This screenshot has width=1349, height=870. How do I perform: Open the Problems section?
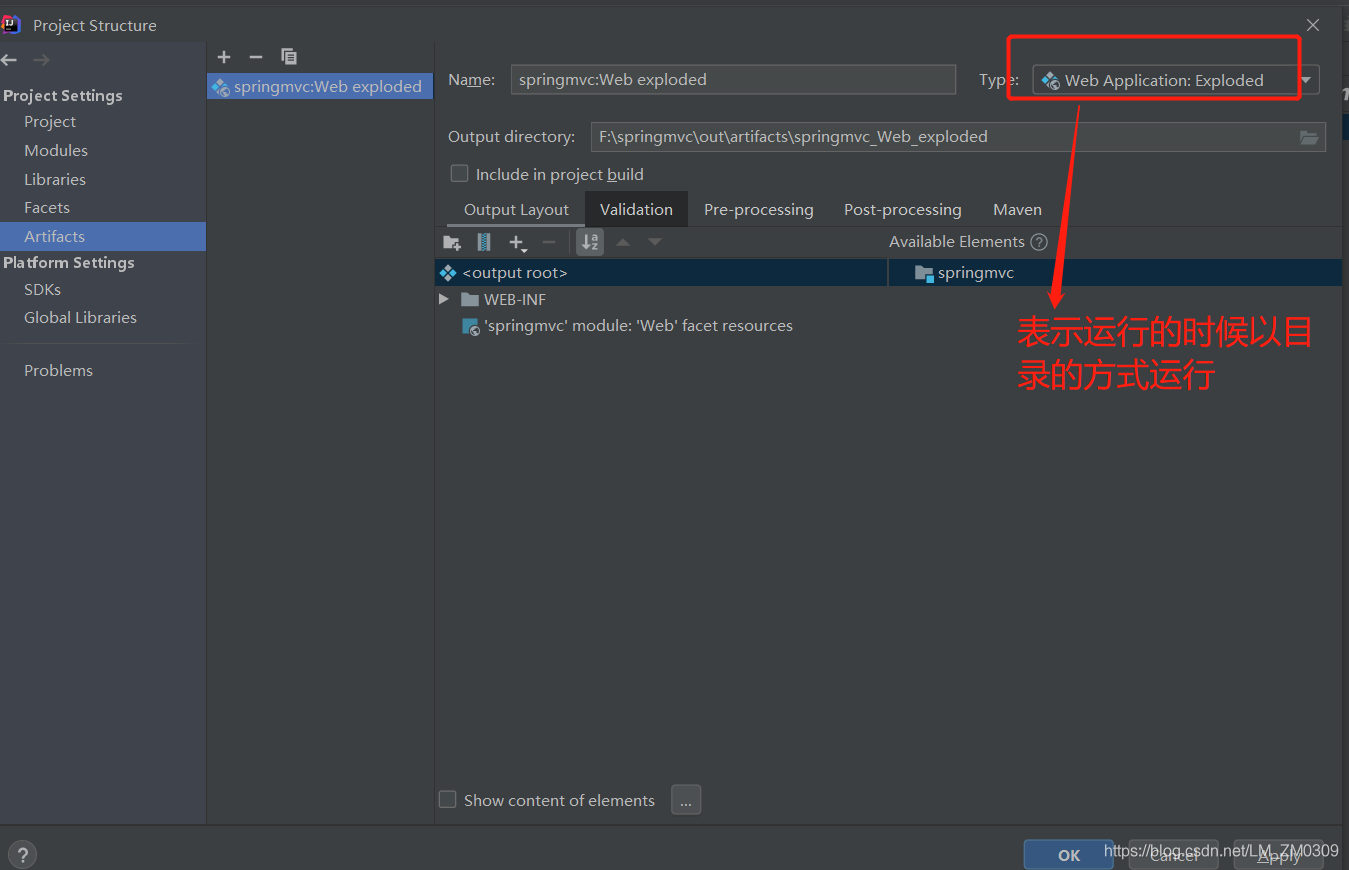coord(58,370)
